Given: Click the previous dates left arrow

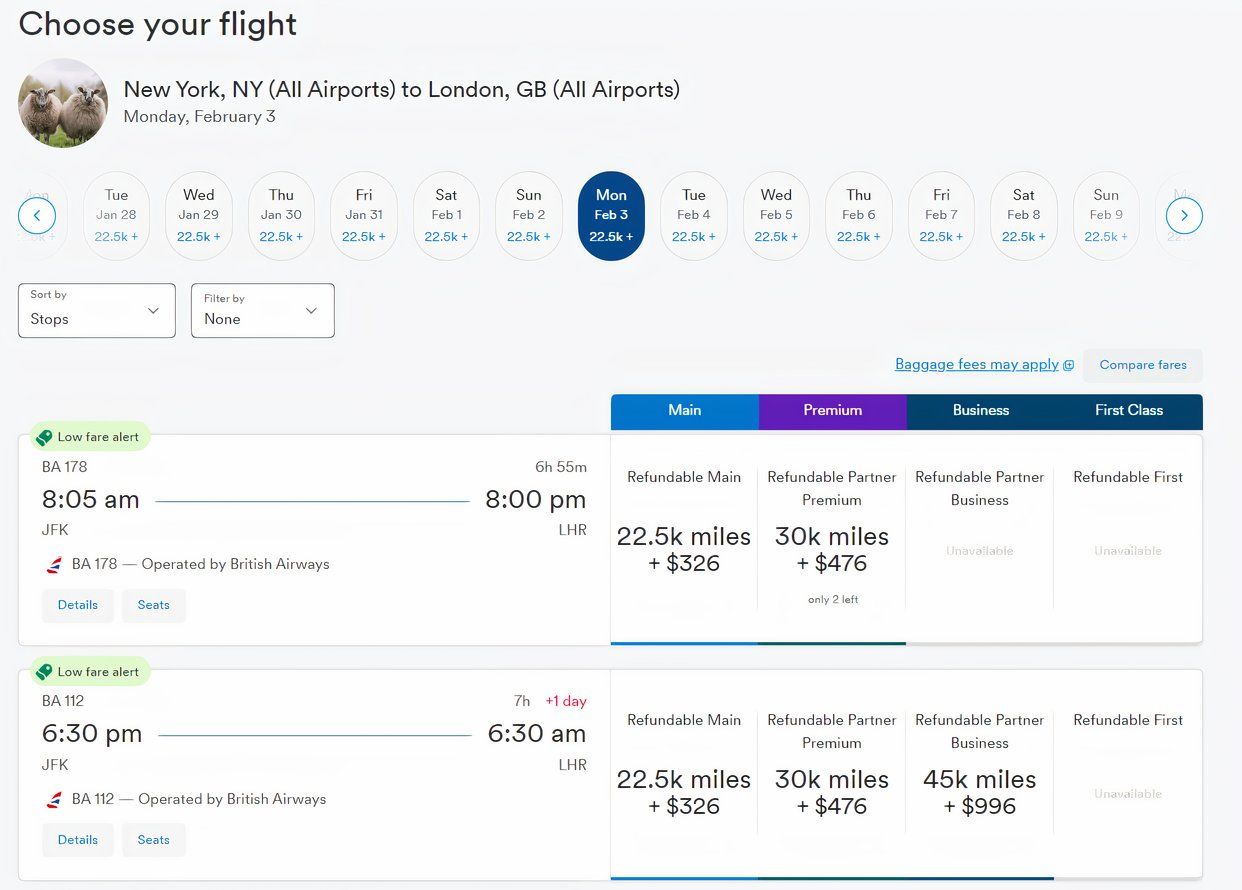Looking at the screenshot, I should tap(37, 215).
